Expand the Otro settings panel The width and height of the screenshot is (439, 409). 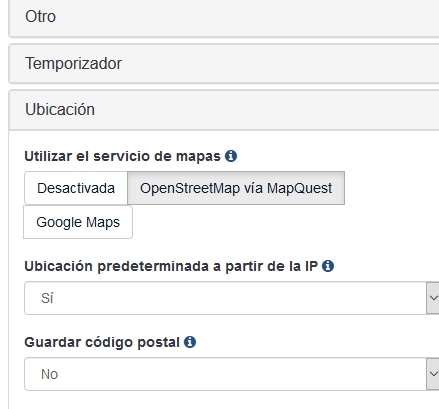click(x=224, y=17)
